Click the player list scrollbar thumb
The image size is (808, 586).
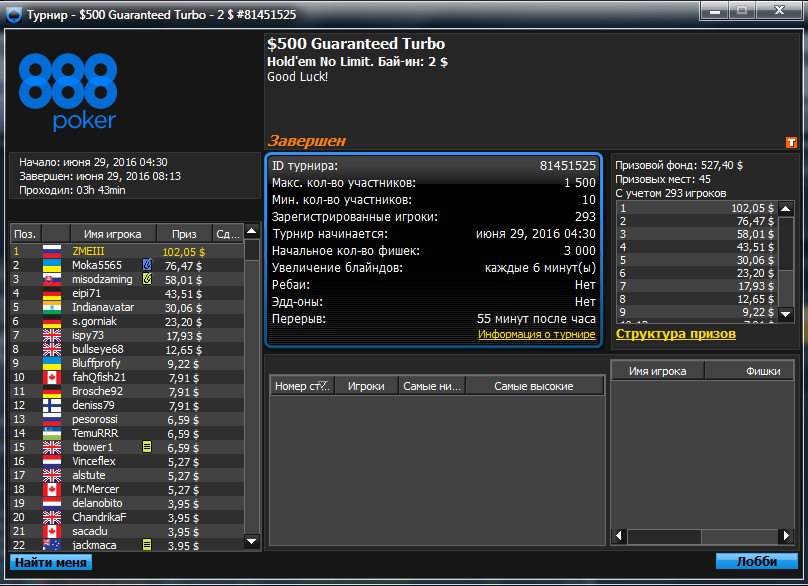click(x=251, y=250)
